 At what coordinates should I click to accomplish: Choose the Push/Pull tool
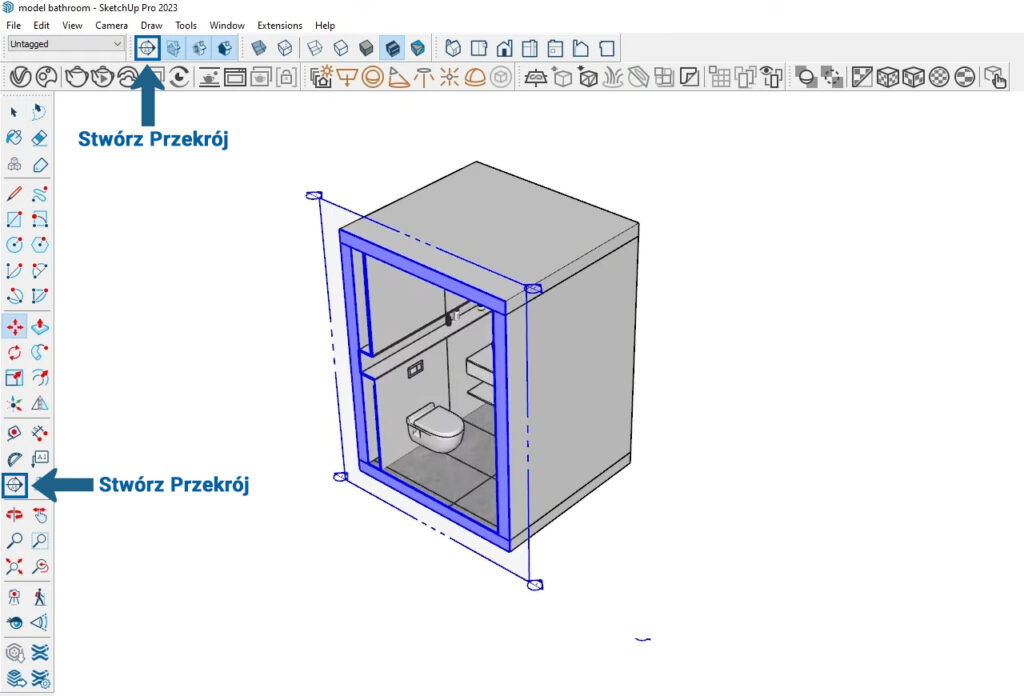click(40, 326)
